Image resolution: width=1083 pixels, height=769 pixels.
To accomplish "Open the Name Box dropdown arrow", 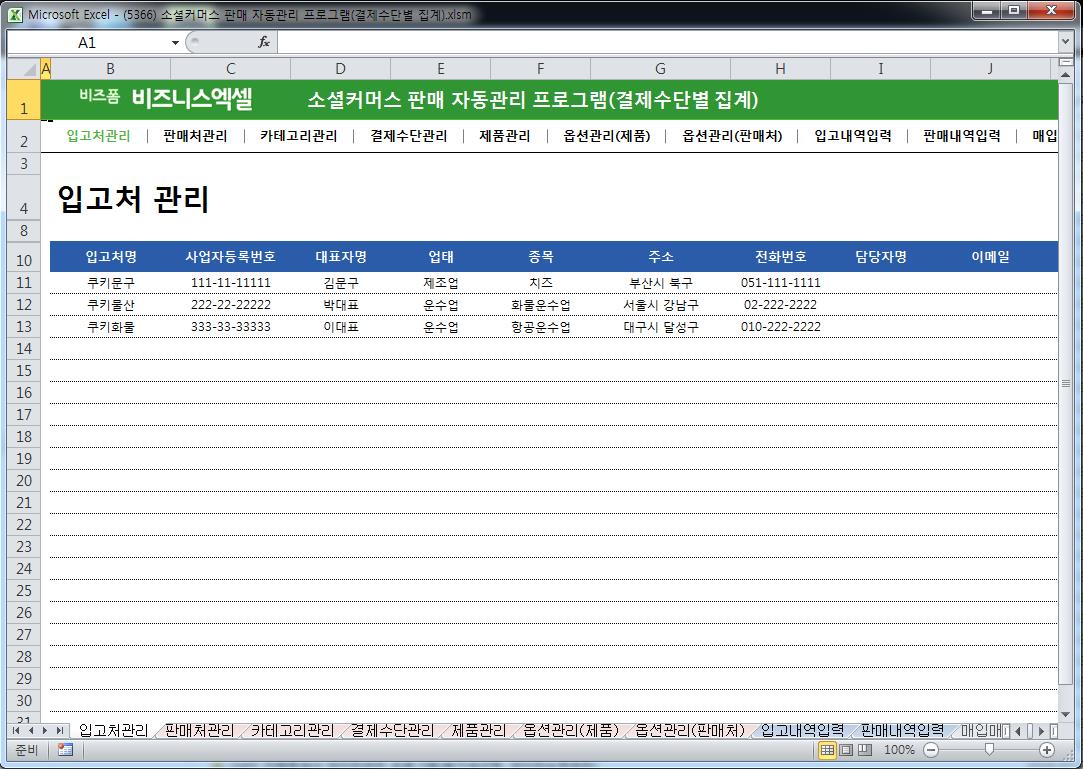I will pyautogui.click(x=175, y=43).
